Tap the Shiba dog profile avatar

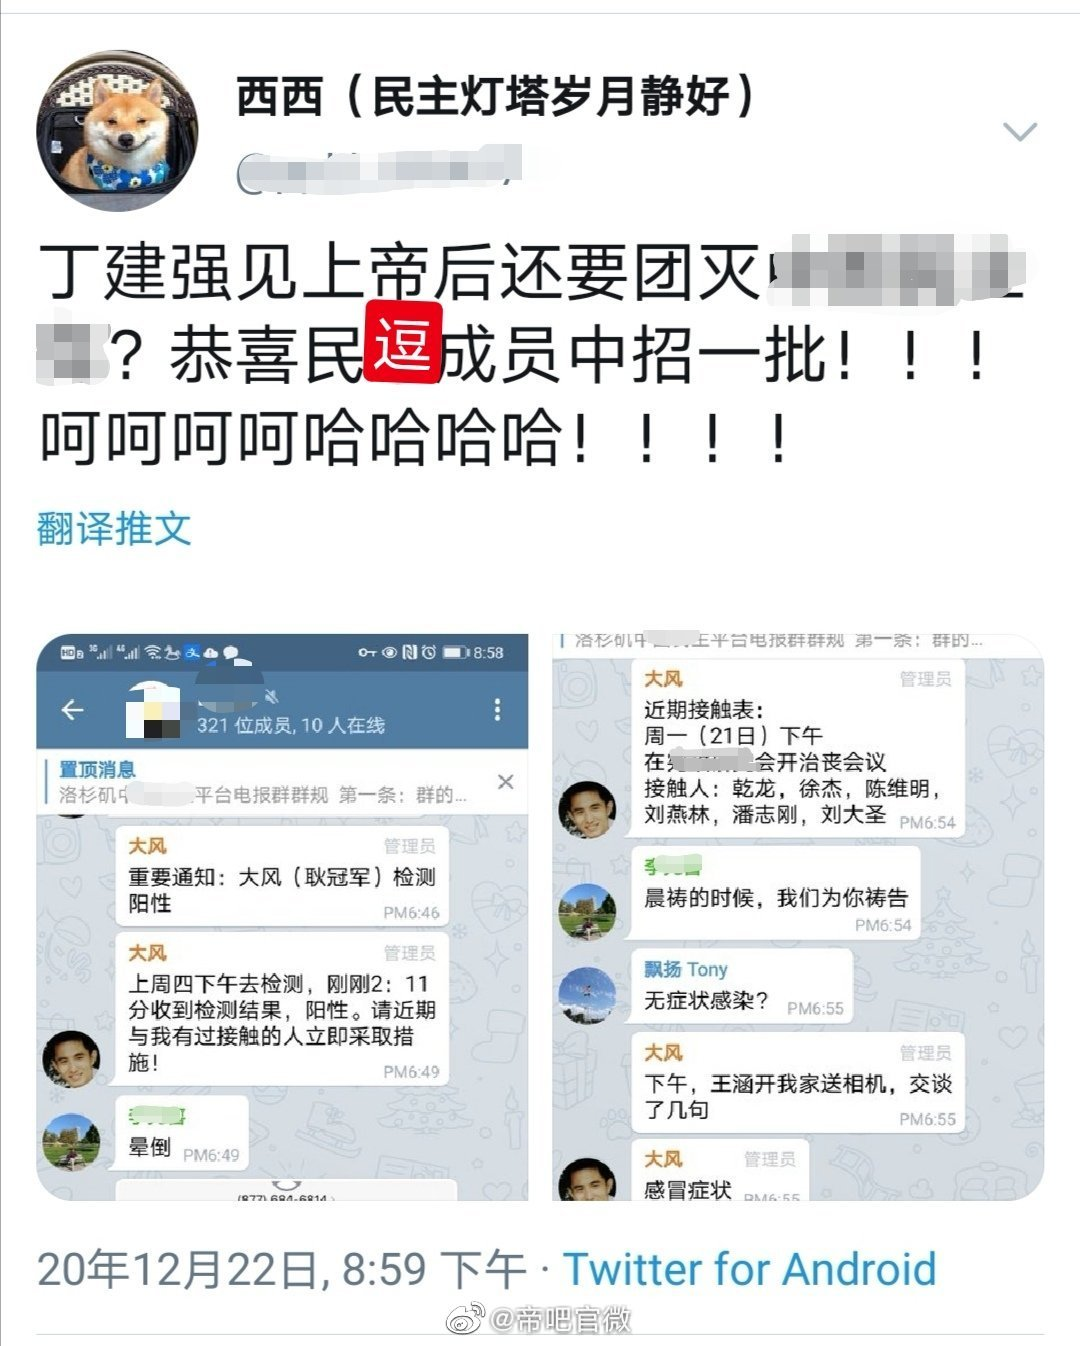click(118, 131)
